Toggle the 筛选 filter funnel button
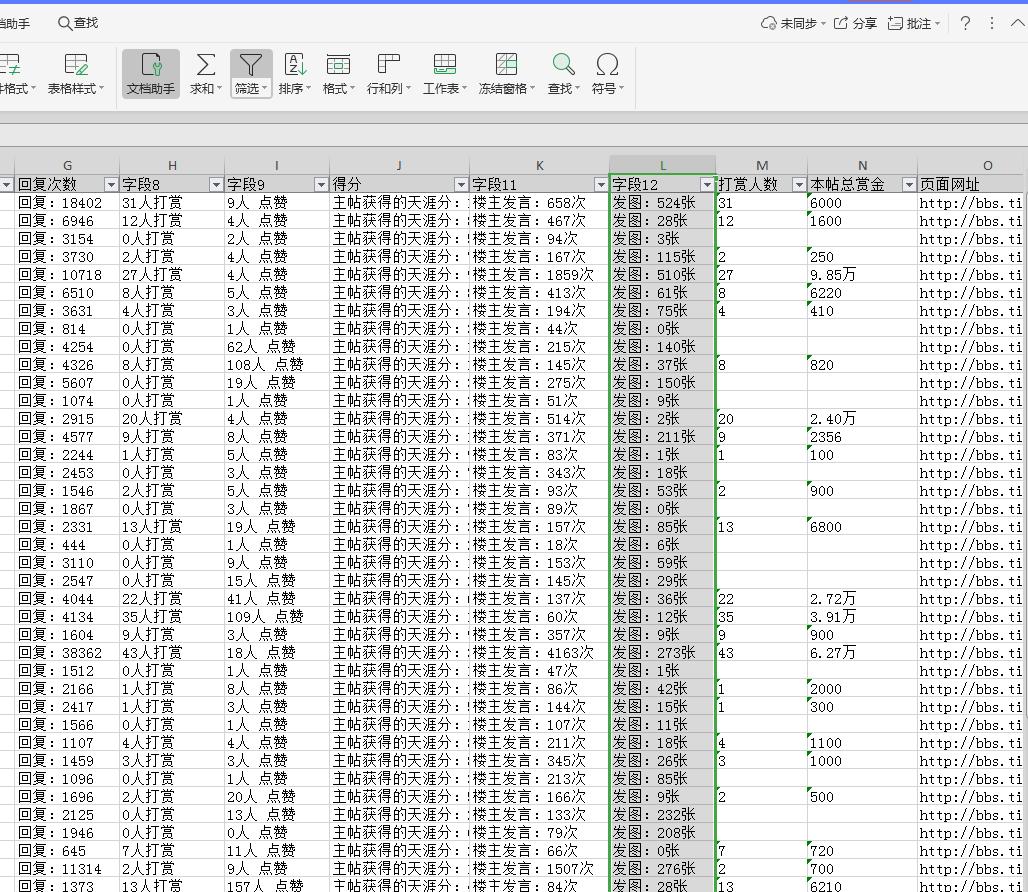The width and height of the screenshot is (1028, 892). tap(250, 66)
